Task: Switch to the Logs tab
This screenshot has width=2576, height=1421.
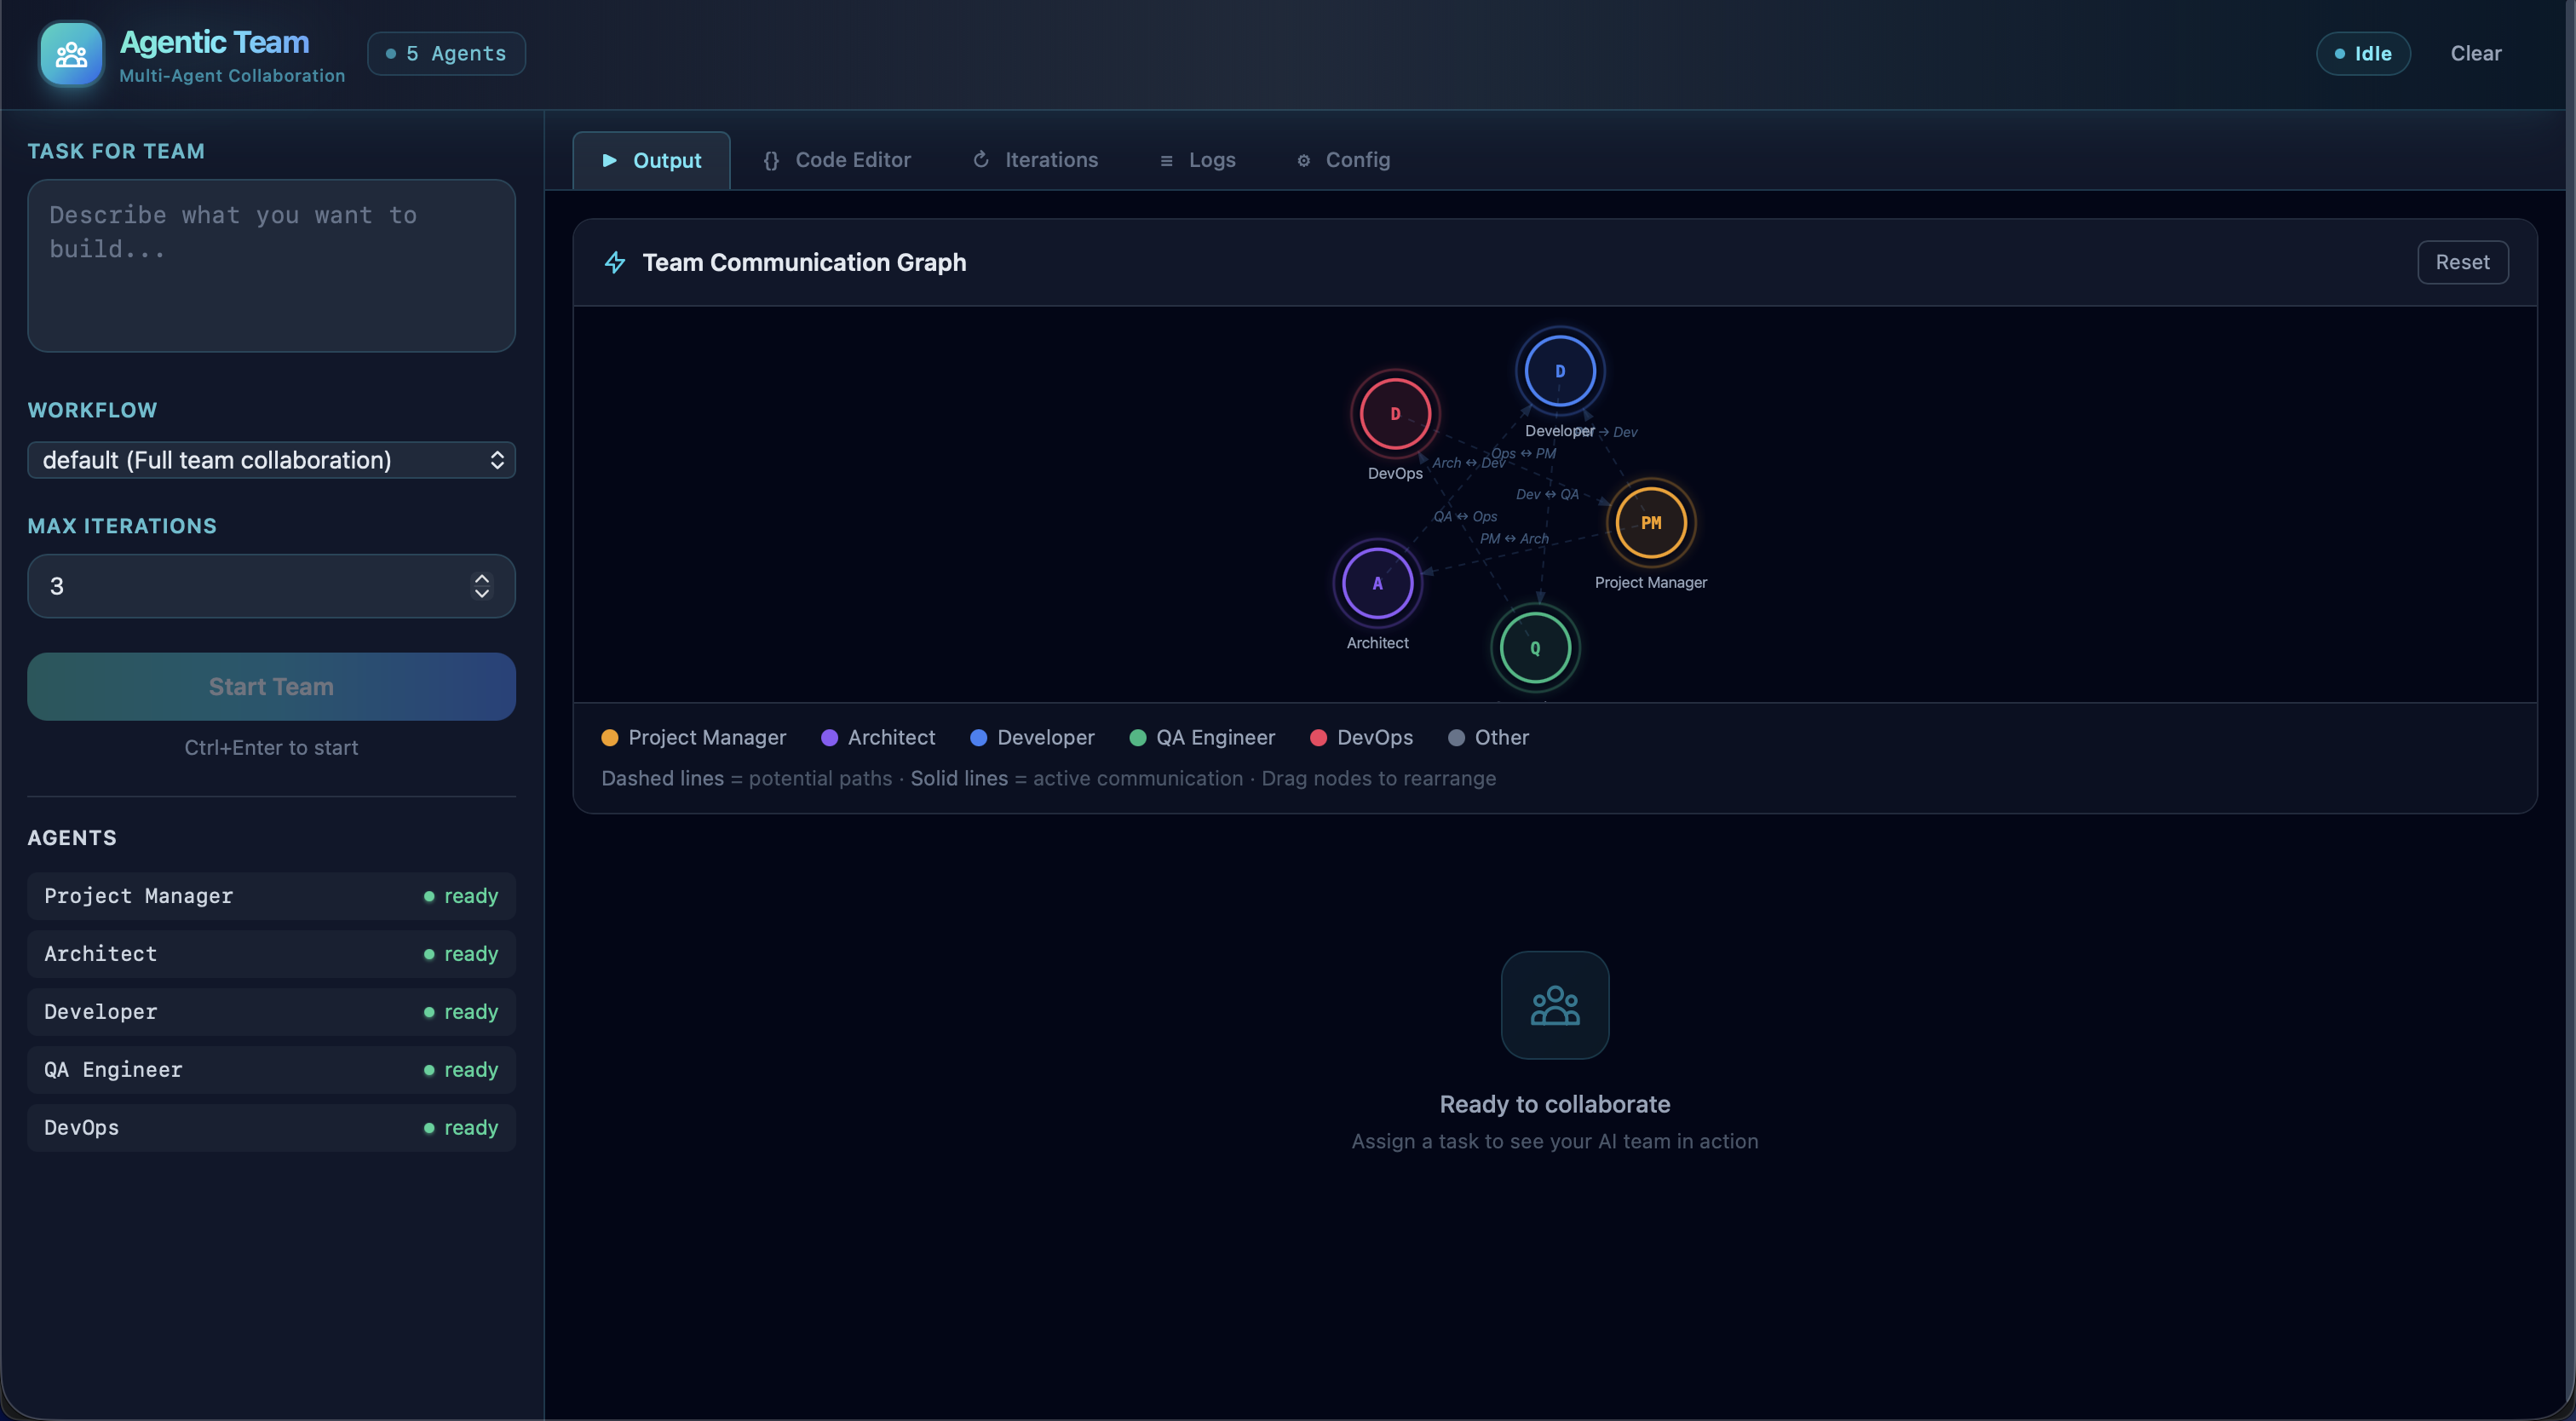Action: click(1197, 160)
